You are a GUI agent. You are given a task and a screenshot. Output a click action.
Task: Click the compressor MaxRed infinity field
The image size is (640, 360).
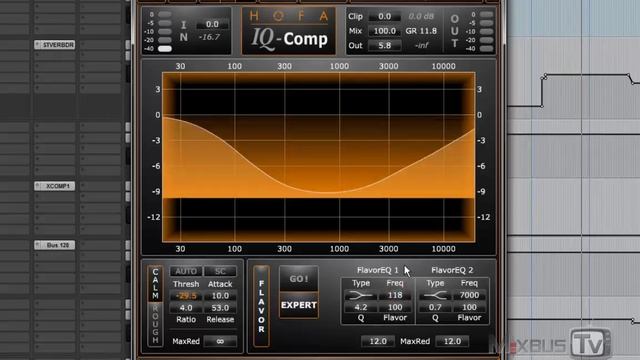coord(220,341)
